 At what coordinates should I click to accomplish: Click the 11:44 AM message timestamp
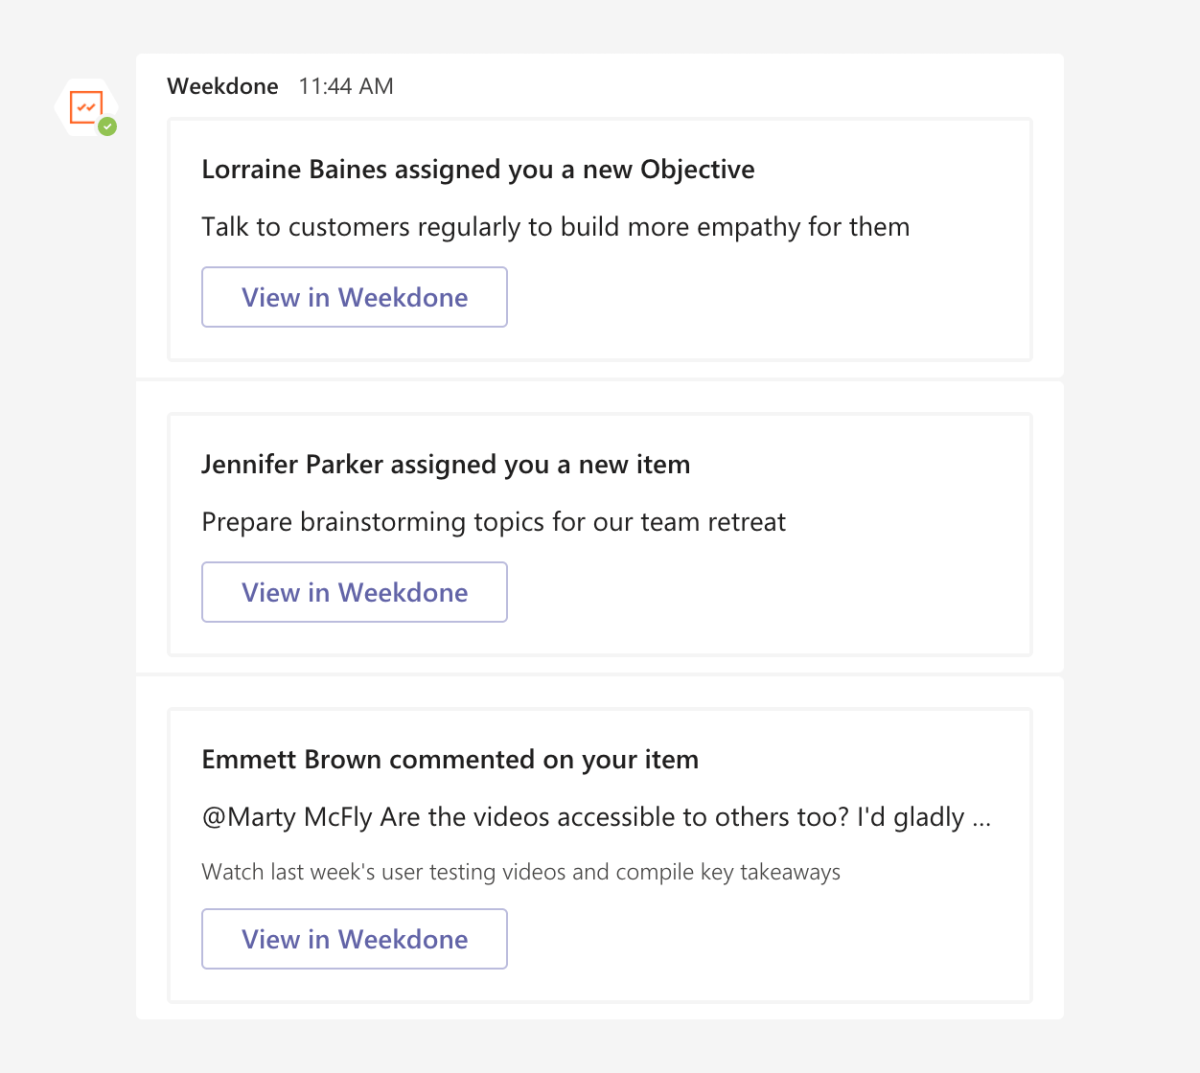pos(345,86)
